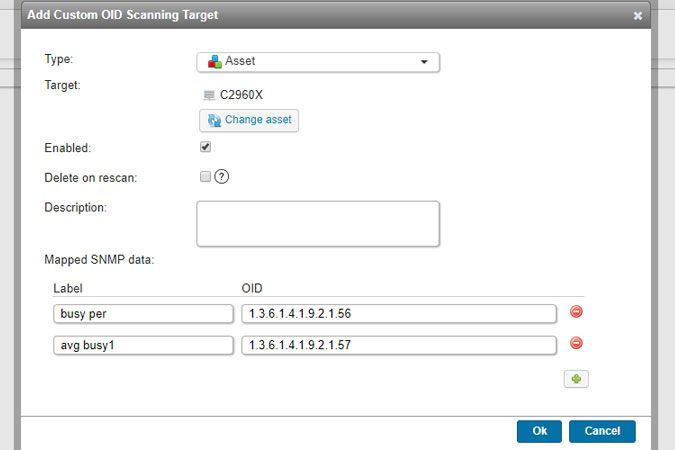Click the OID field ending in .57
The width and height of the screenshot is (675, 450).
398,345
